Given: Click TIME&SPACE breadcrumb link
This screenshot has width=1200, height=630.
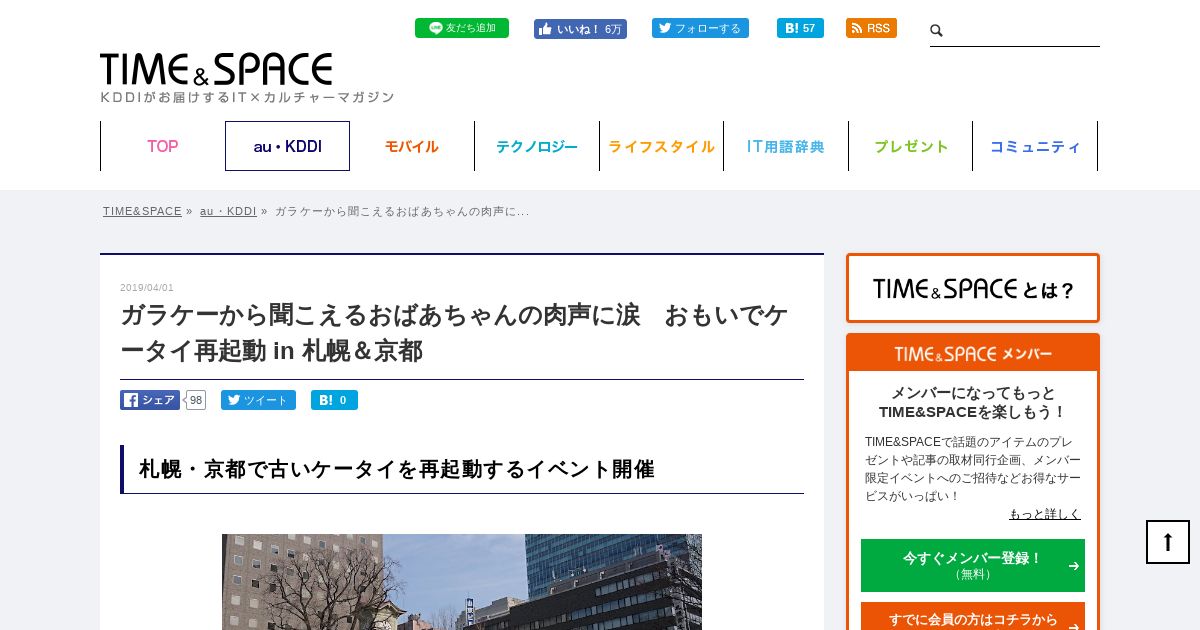Looking at the screenshot, I should click(x=142, y=211).
